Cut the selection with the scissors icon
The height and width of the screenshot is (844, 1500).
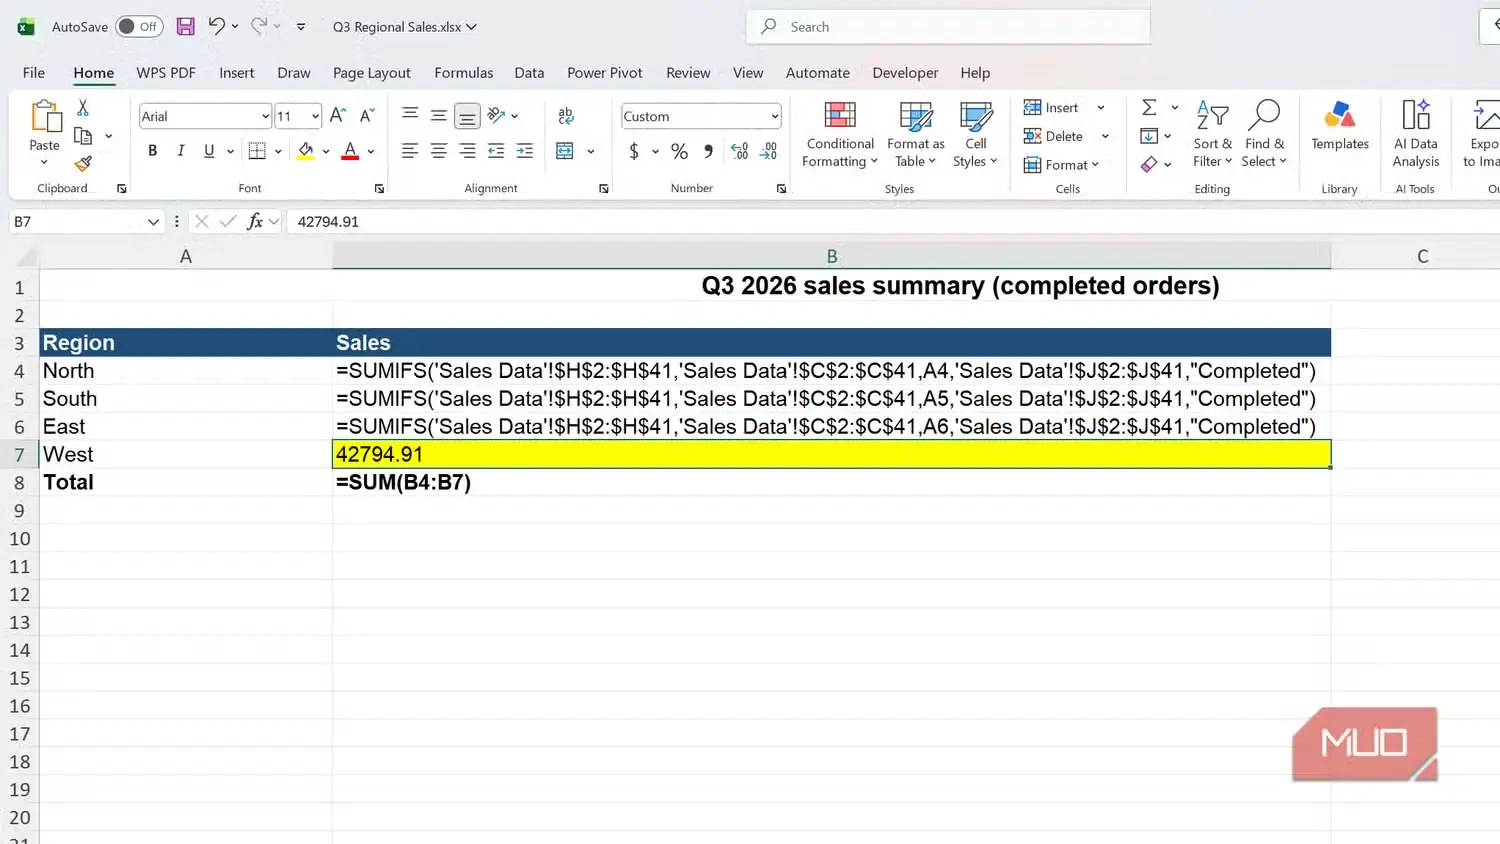coord(83,107)
